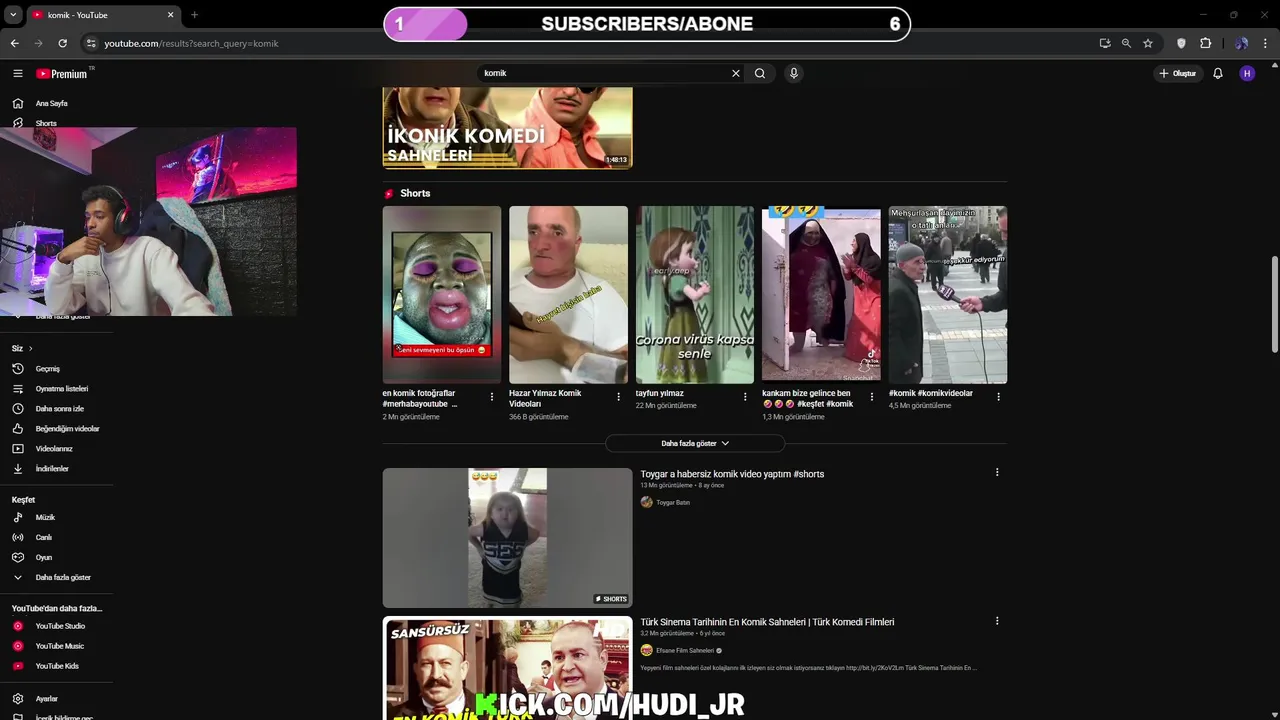Screen dimensions: 1280x720
Task: Open Chrome three-dot menu
Action: coord(1266,43)
